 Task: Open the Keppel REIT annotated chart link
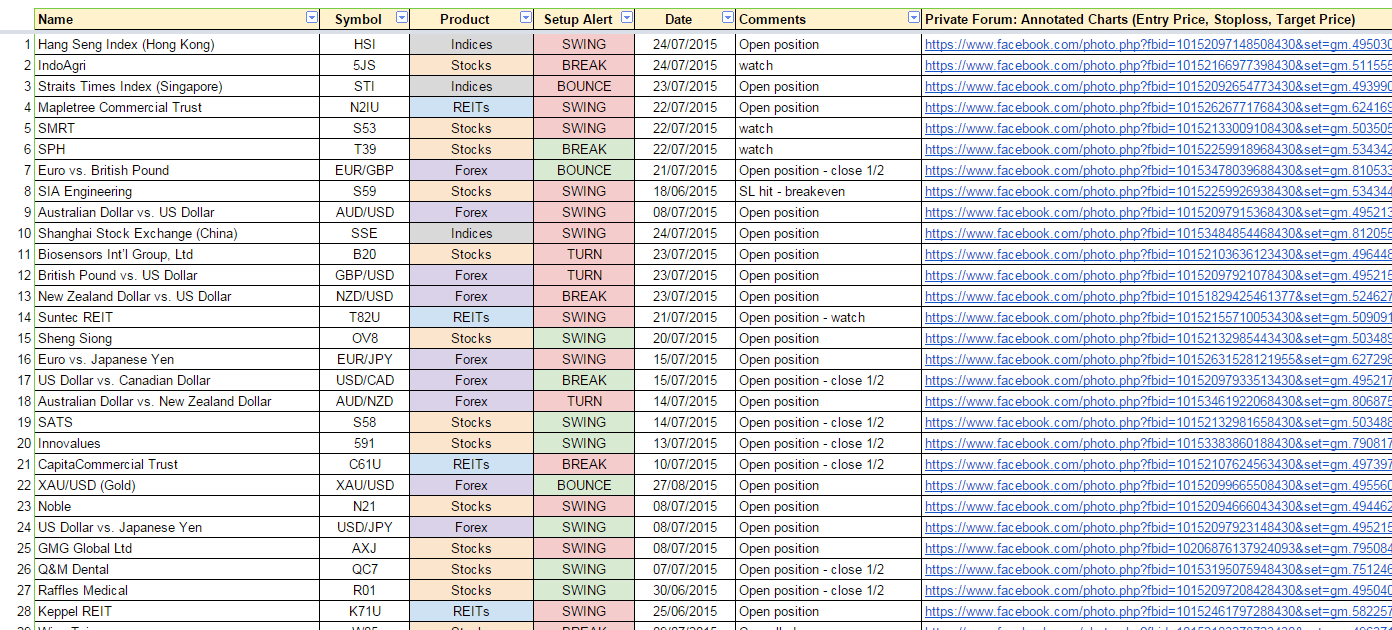click(1157, 612)
